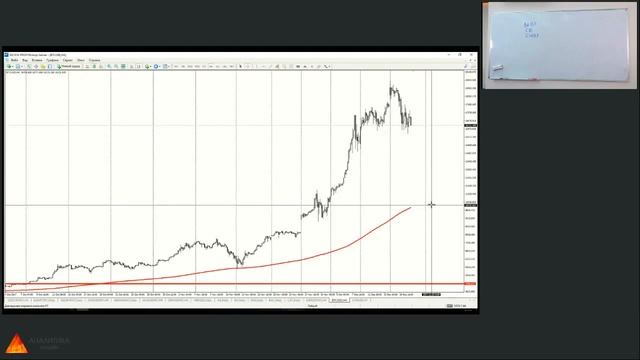
Task: Click the New Chart toolbar icon
Action: pos(9,66)
